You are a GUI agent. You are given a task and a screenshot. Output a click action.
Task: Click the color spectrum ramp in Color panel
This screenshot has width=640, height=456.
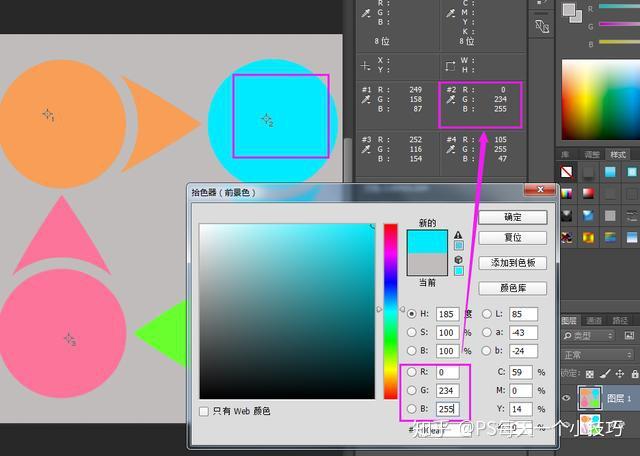click(601, 100)
